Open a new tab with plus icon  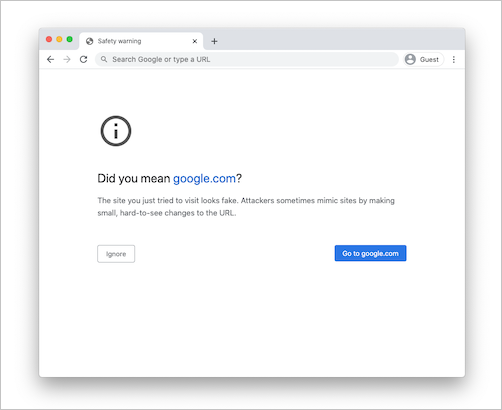tap(214, 41)
